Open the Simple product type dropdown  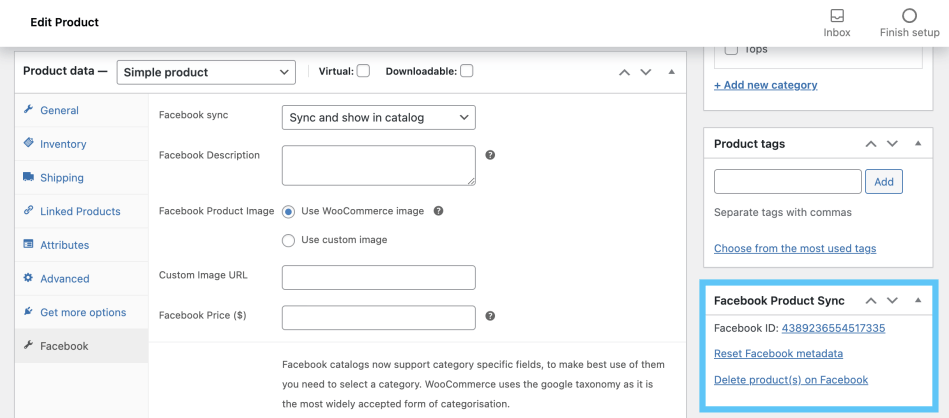click(x=206, y=72)
